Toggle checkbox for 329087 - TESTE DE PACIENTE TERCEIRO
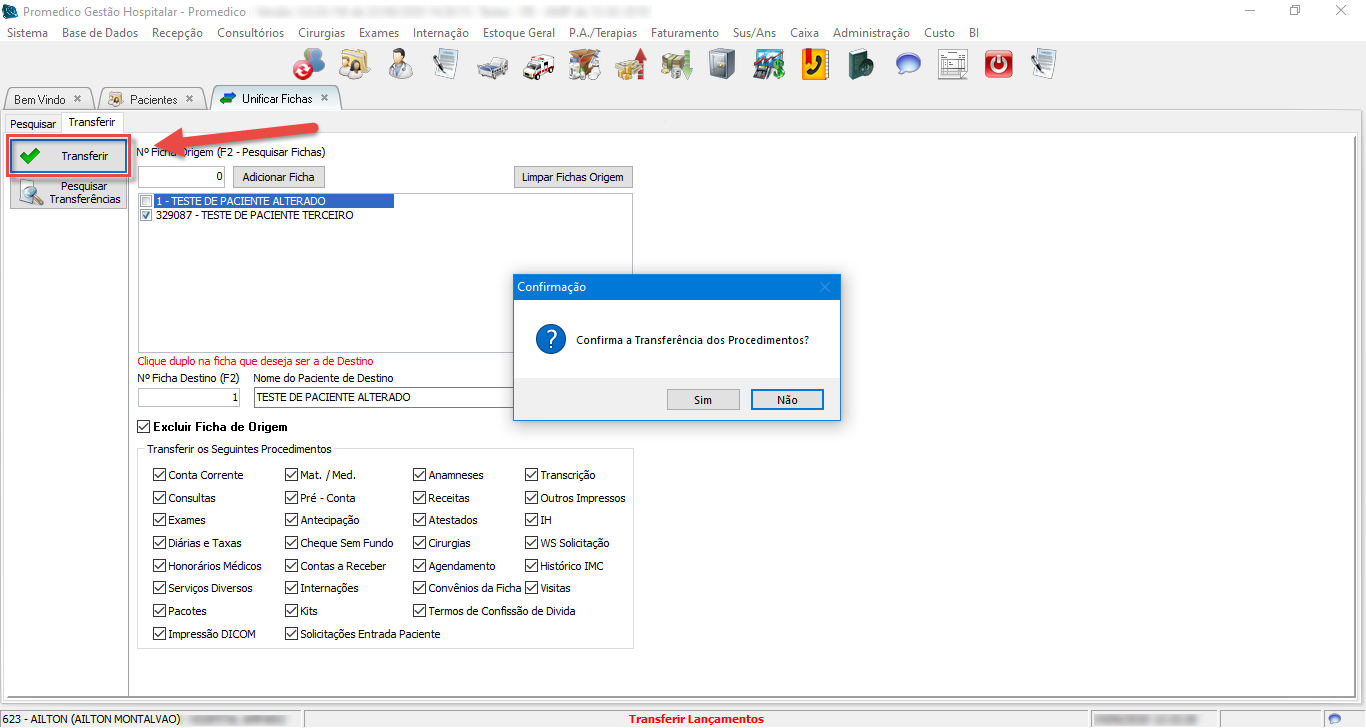1366x728 pixels. point(146,215)
